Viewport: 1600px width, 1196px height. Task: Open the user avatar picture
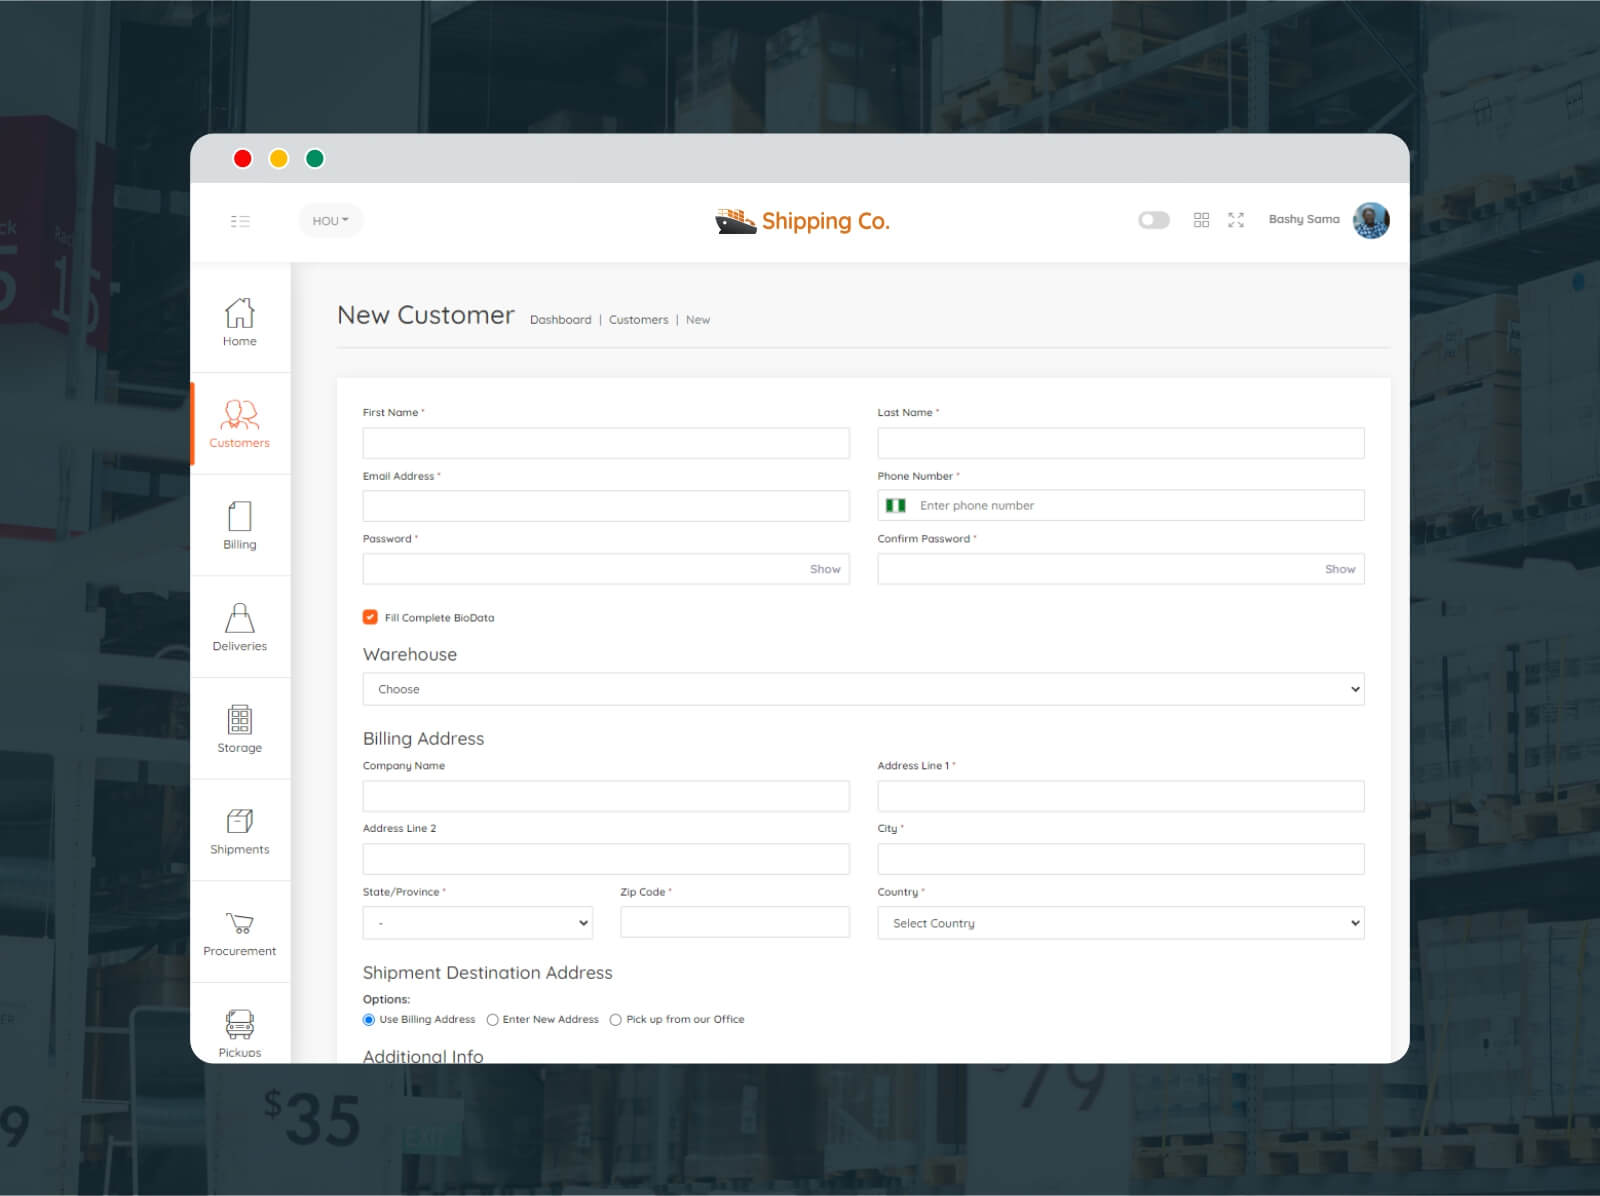(x=1371, y=220)
